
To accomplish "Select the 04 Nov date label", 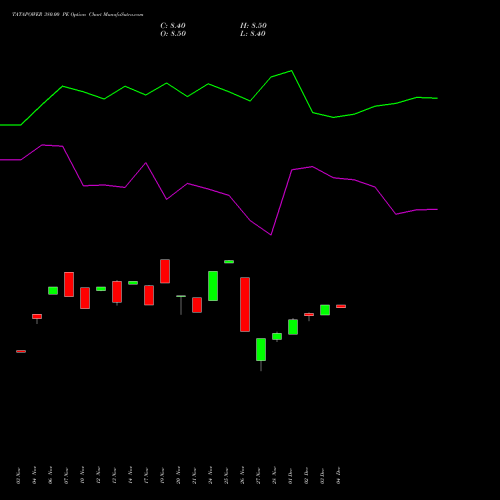I will click(x=34, y=475).
